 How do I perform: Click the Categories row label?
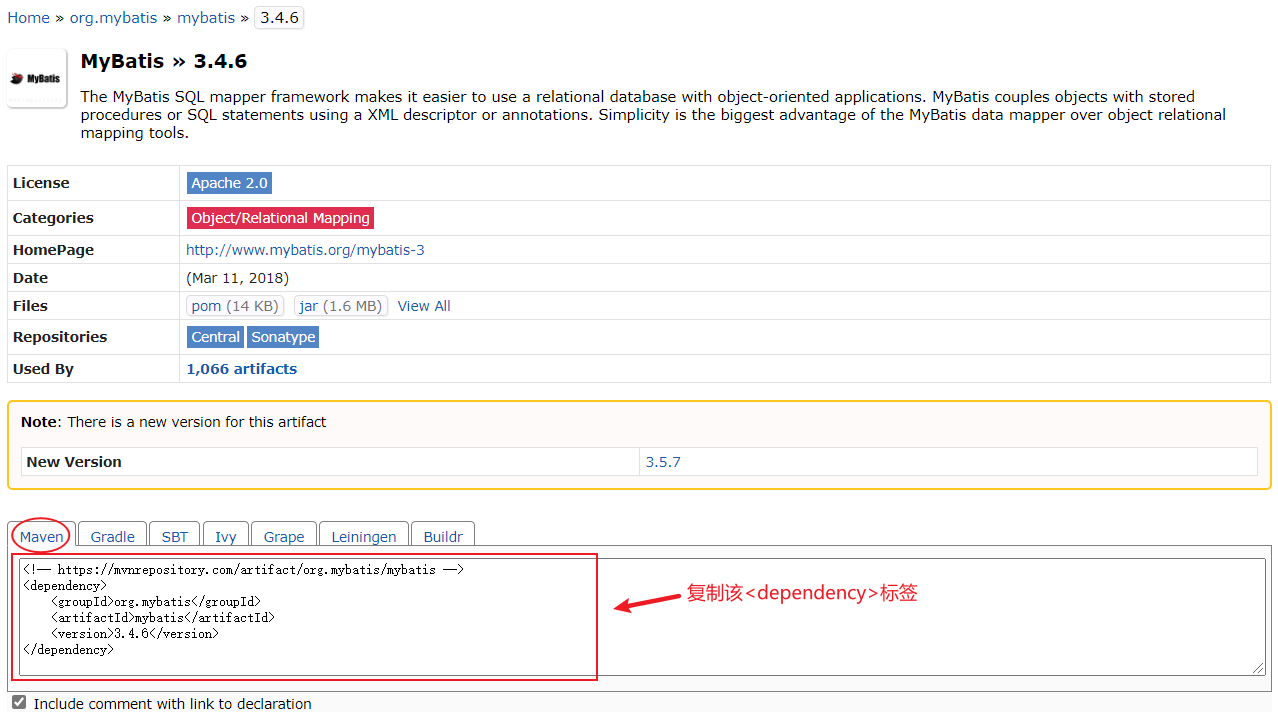click(x=53, y=218)
